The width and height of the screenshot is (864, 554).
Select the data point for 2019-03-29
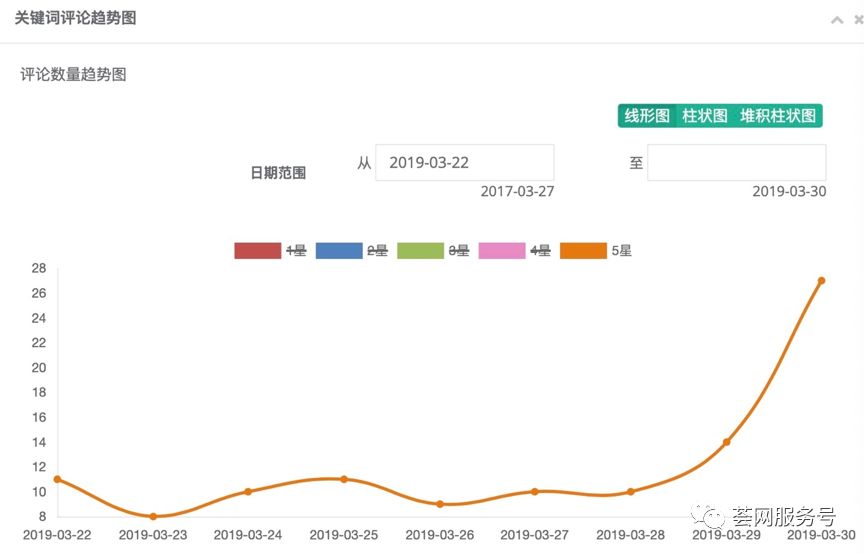pyautogui.click(x=726, y=442)
